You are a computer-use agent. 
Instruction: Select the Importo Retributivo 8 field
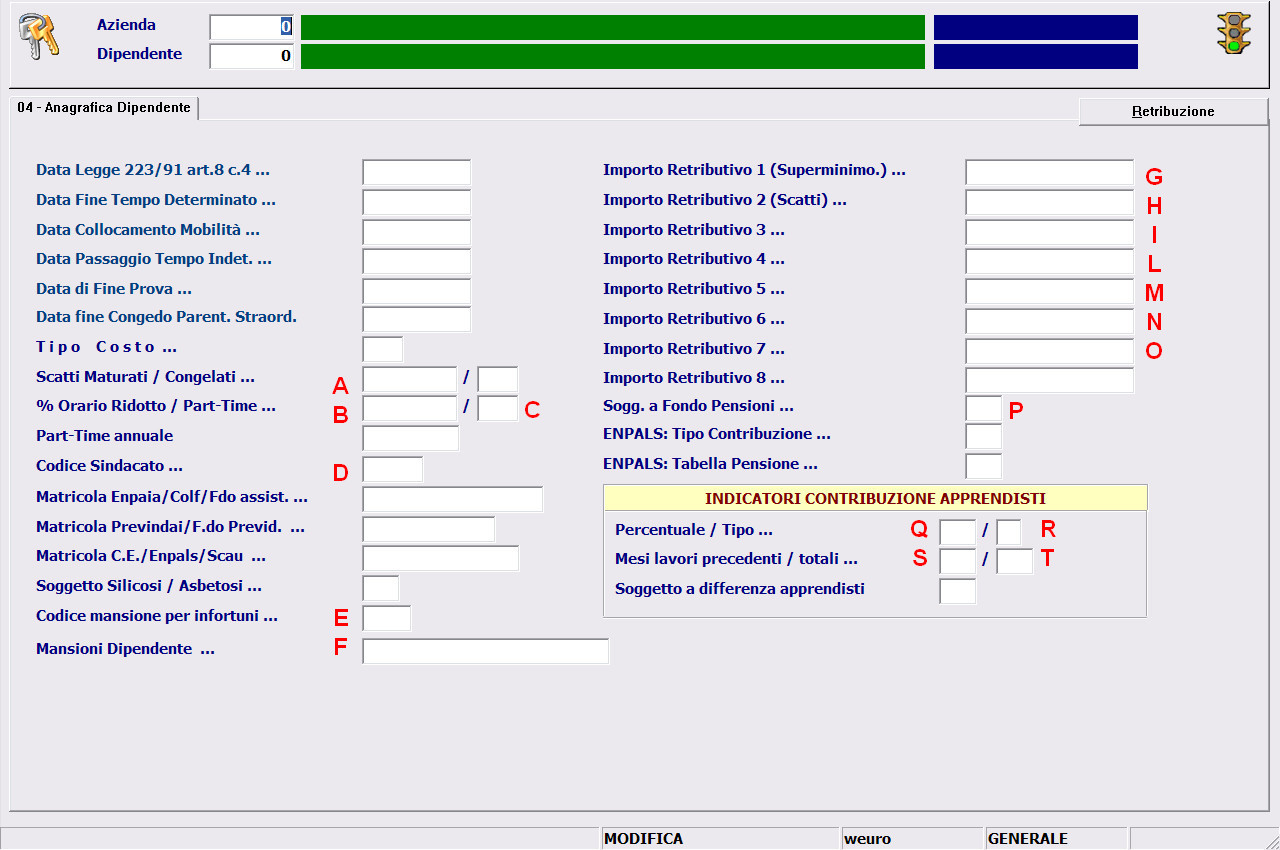point(1049,380)
